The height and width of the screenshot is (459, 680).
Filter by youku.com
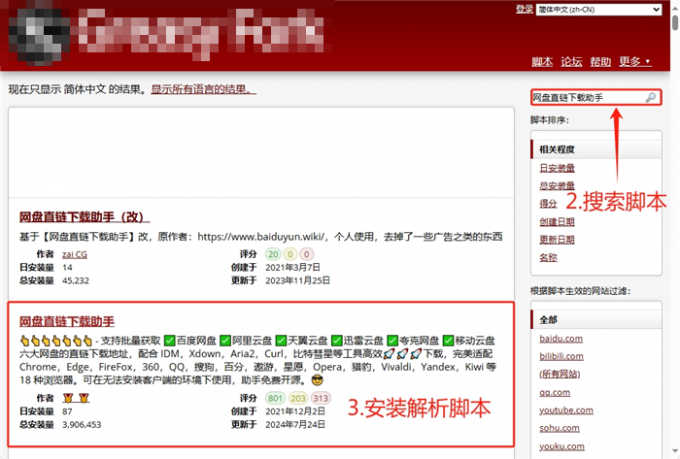coord(562,446)
